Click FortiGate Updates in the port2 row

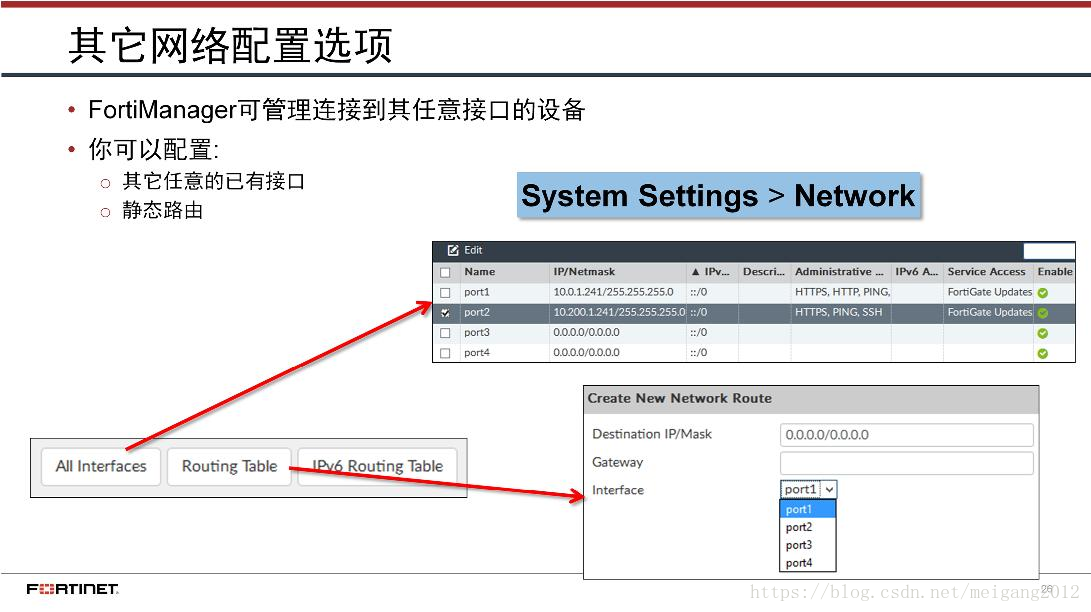989,312
